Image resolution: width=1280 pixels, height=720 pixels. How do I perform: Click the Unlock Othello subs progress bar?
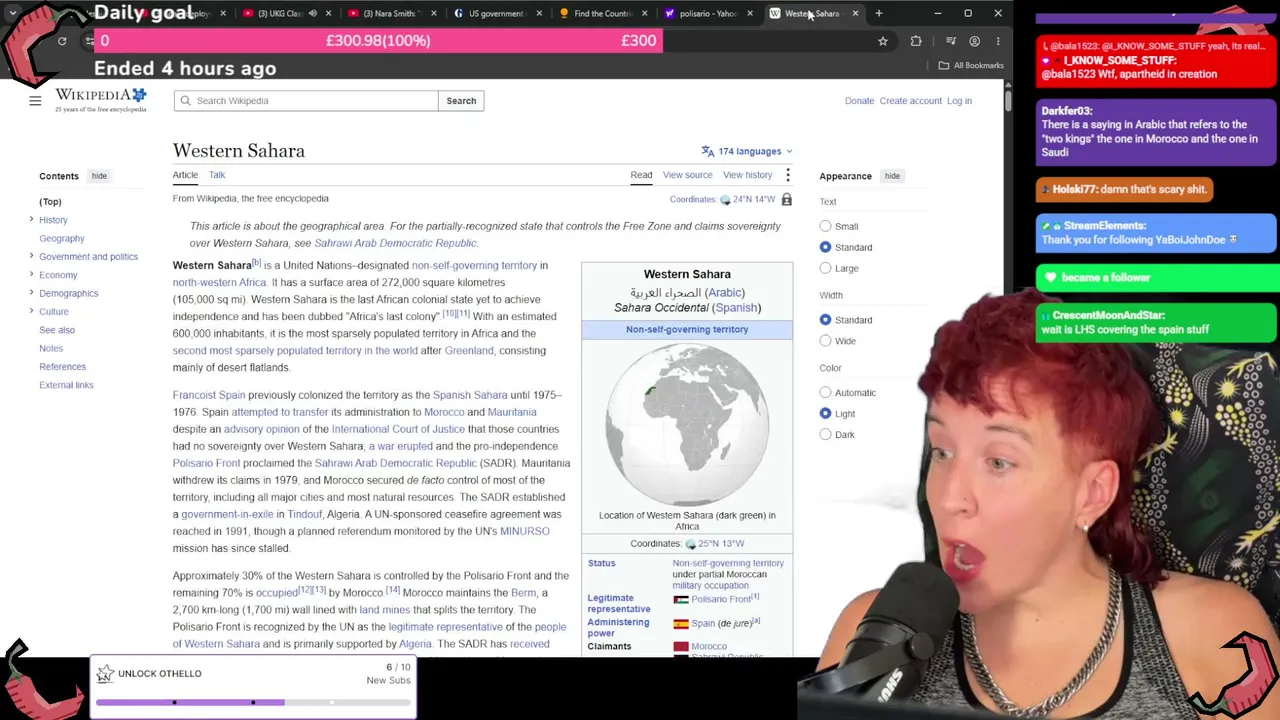[253, 702]
